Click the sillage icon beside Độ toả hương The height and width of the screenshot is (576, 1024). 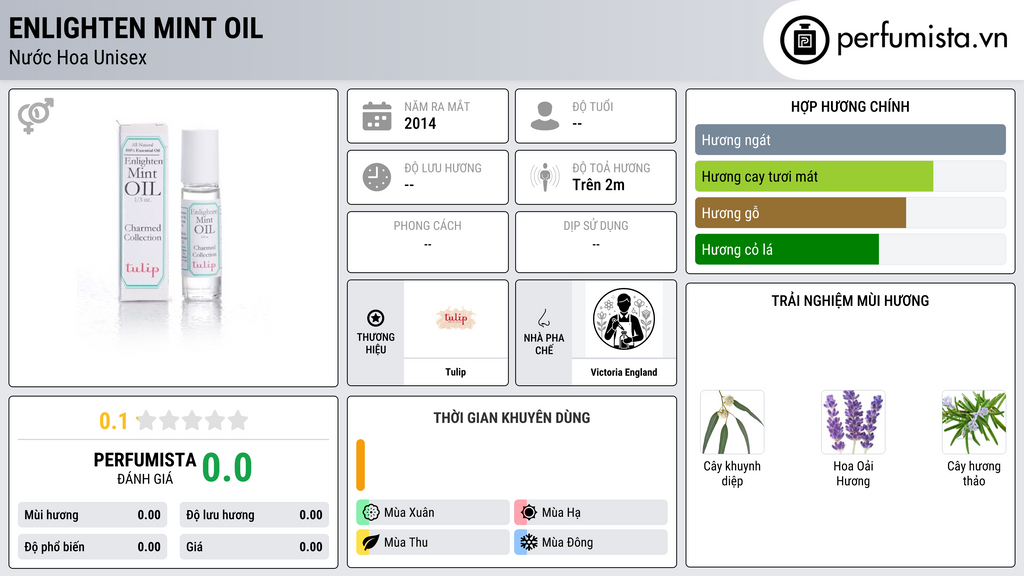click(x=545, y=177)
